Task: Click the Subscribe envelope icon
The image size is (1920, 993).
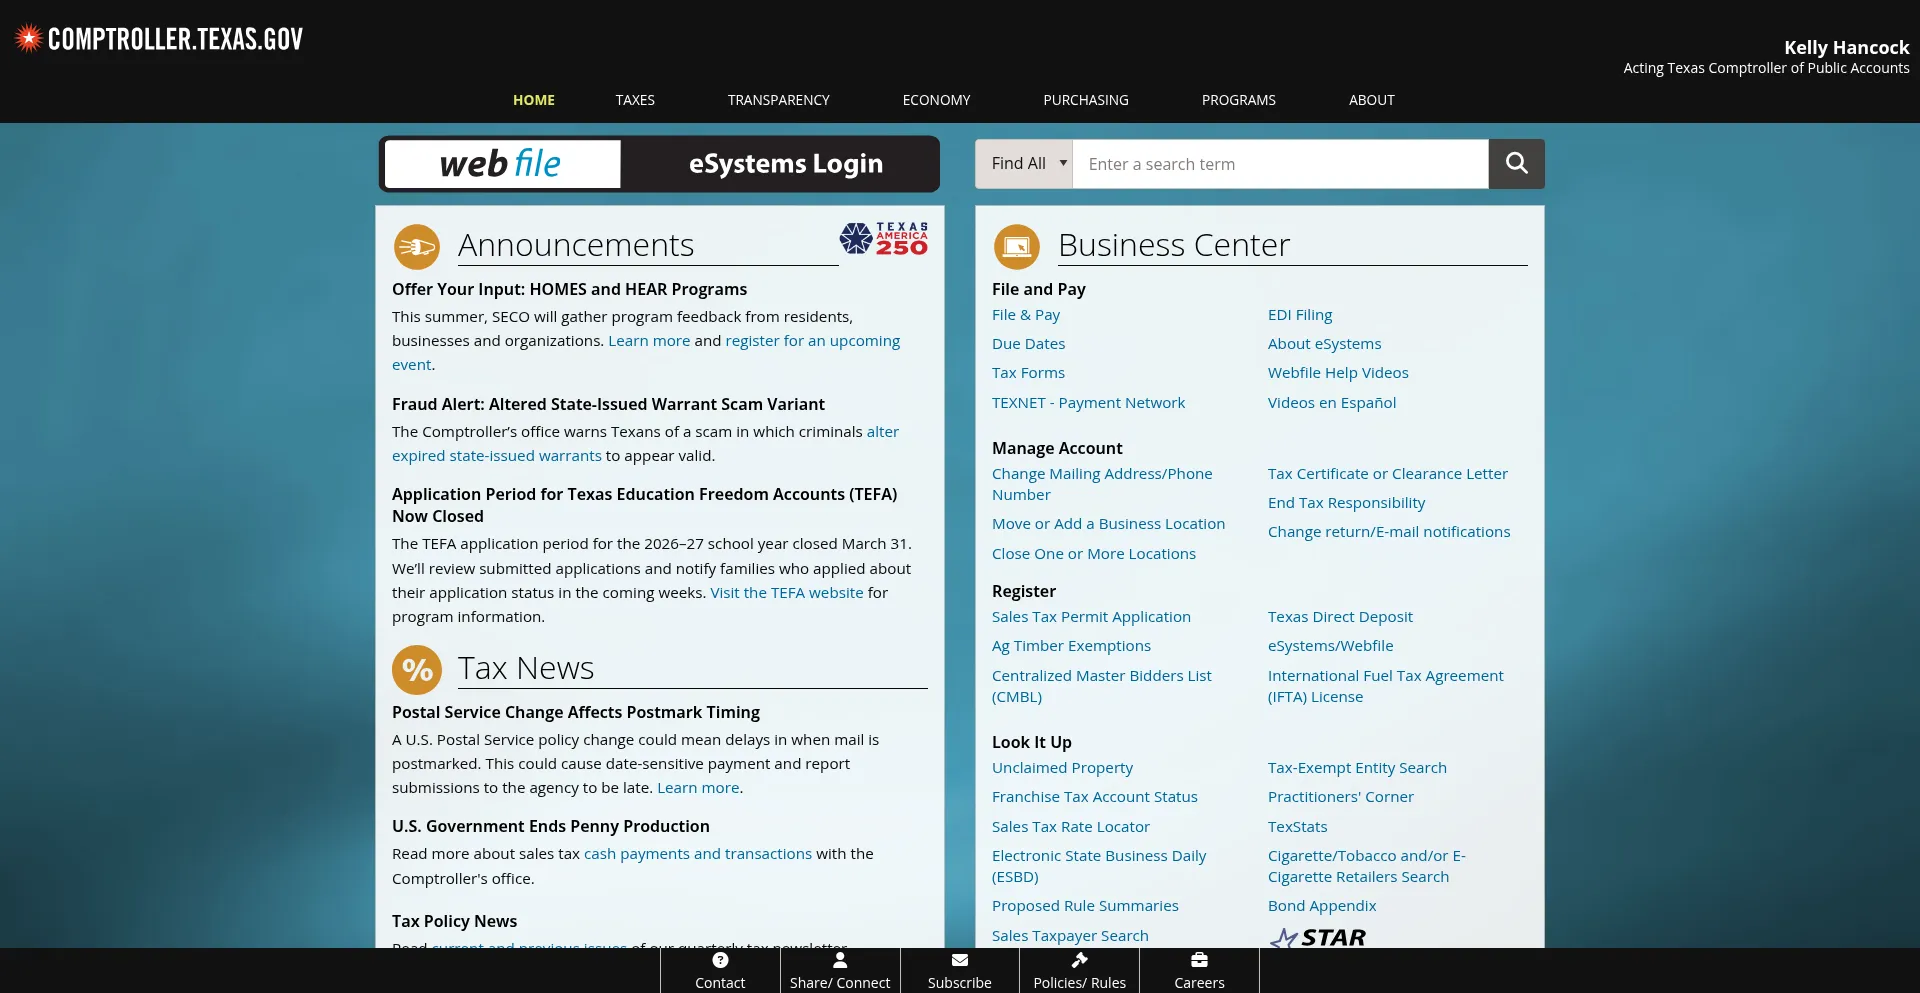Action: tap(960, 960)
